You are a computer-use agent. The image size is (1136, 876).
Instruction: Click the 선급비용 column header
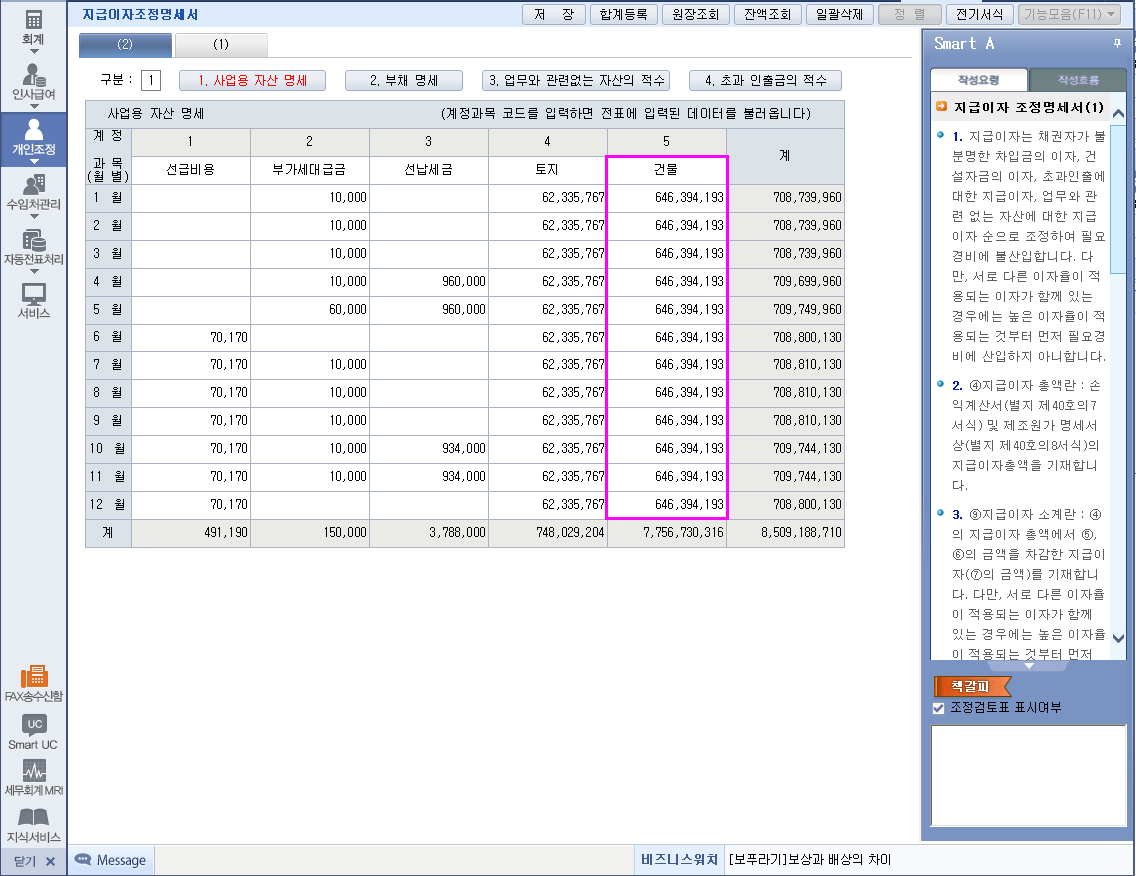click(x=191, y=170)
